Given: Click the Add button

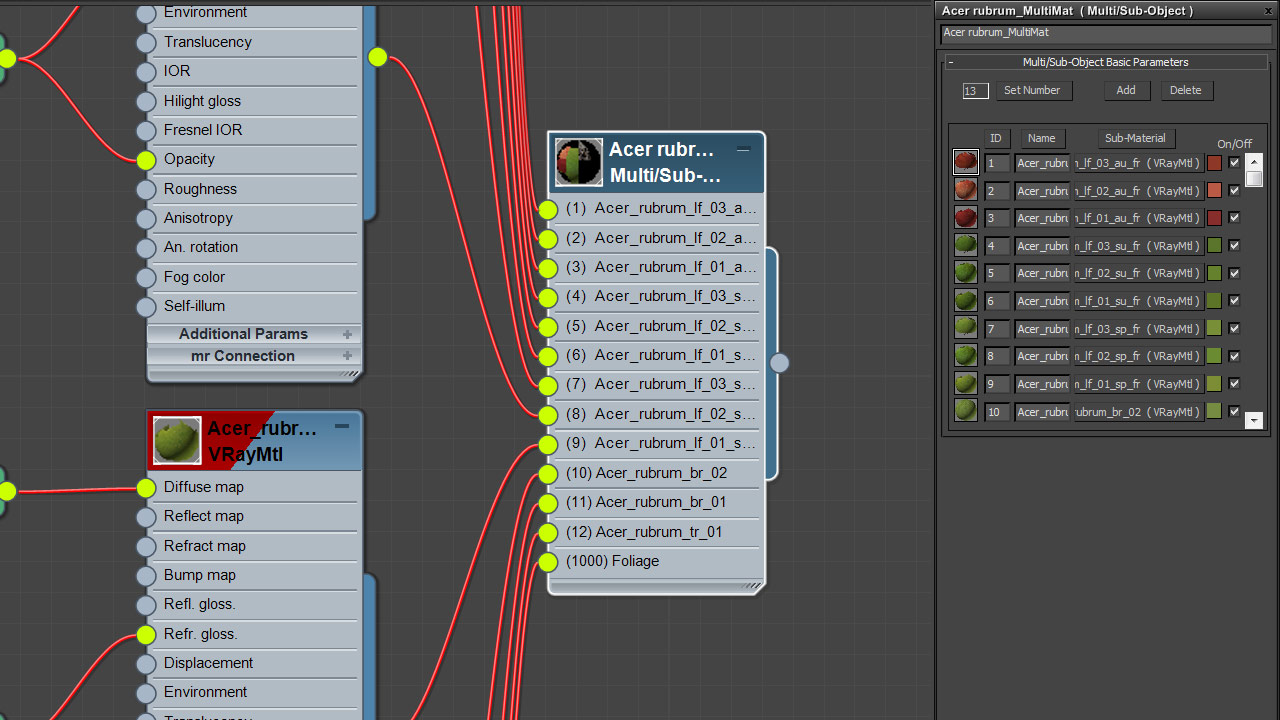Looking at the screenshot, I should tap(1126, 90).
